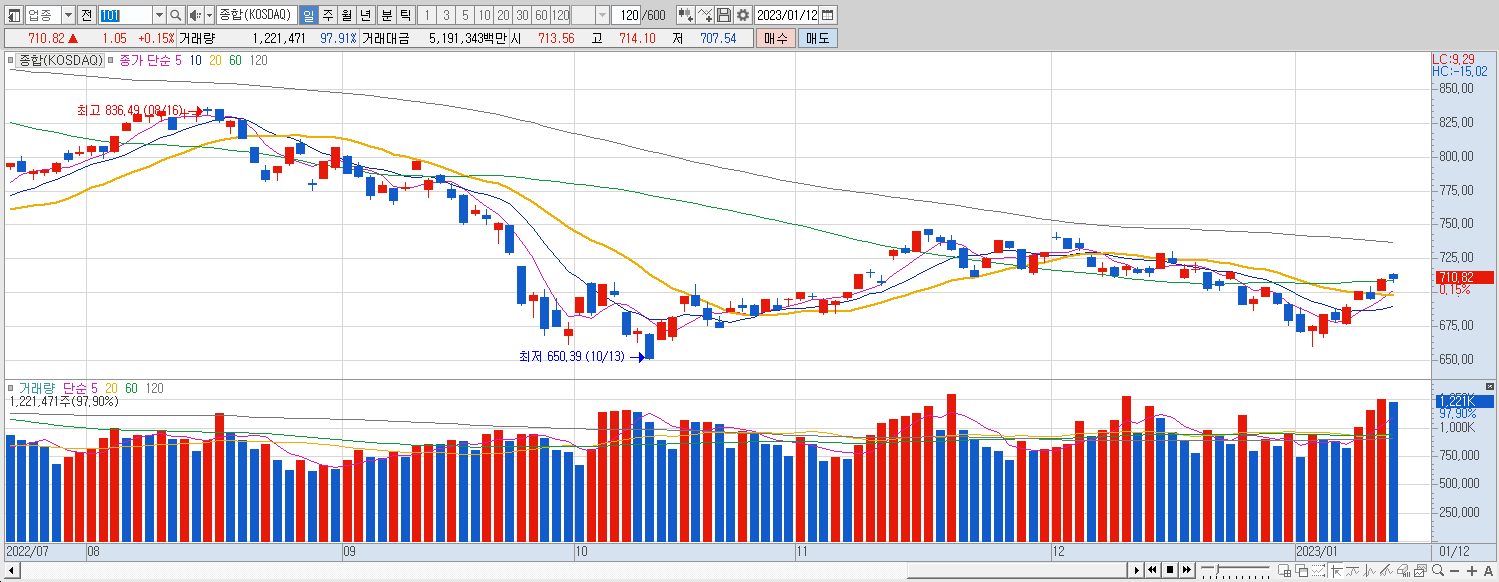Click the A text tool icon

click(x=1488, y=571)
